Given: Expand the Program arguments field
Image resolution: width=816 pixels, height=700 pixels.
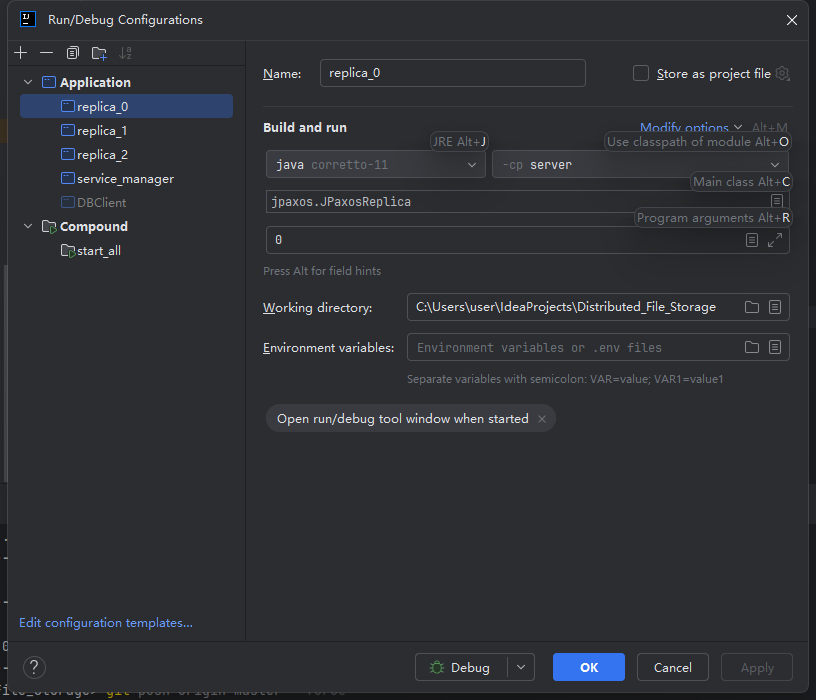Looking at the screenshot, I should pos(775,240).
